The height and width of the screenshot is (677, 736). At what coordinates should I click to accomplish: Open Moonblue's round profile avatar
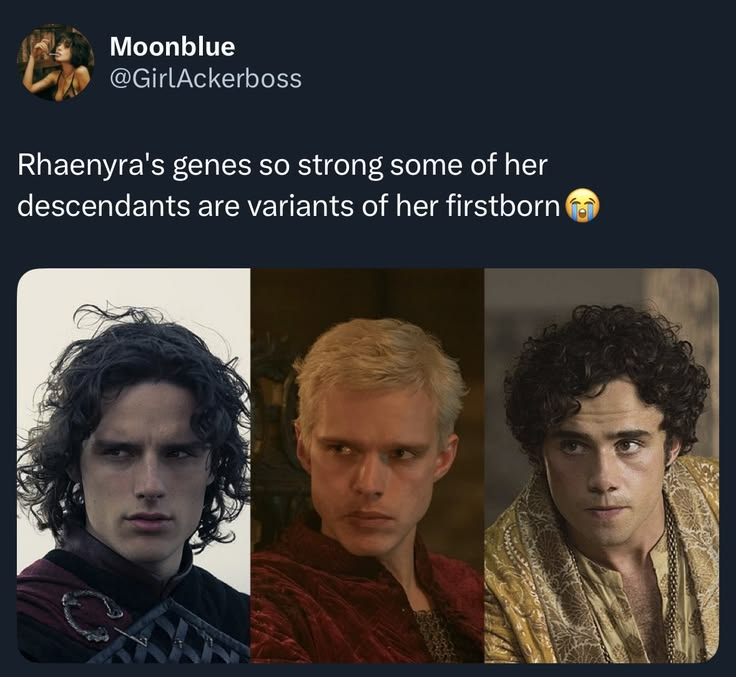[55, 62]
